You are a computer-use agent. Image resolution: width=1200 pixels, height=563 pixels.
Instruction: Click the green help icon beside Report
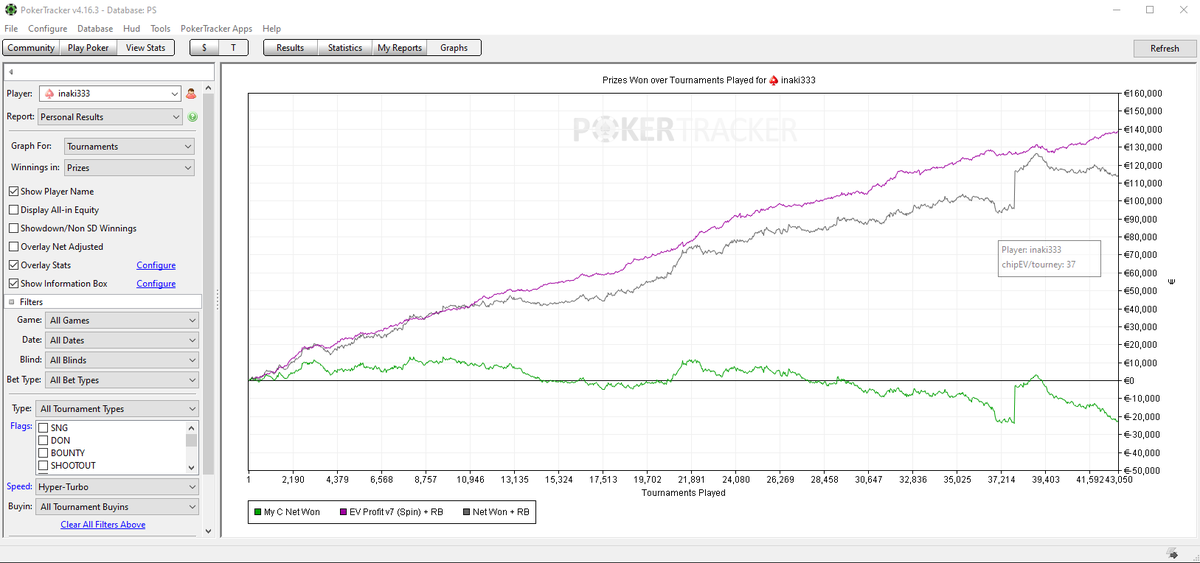192,117
